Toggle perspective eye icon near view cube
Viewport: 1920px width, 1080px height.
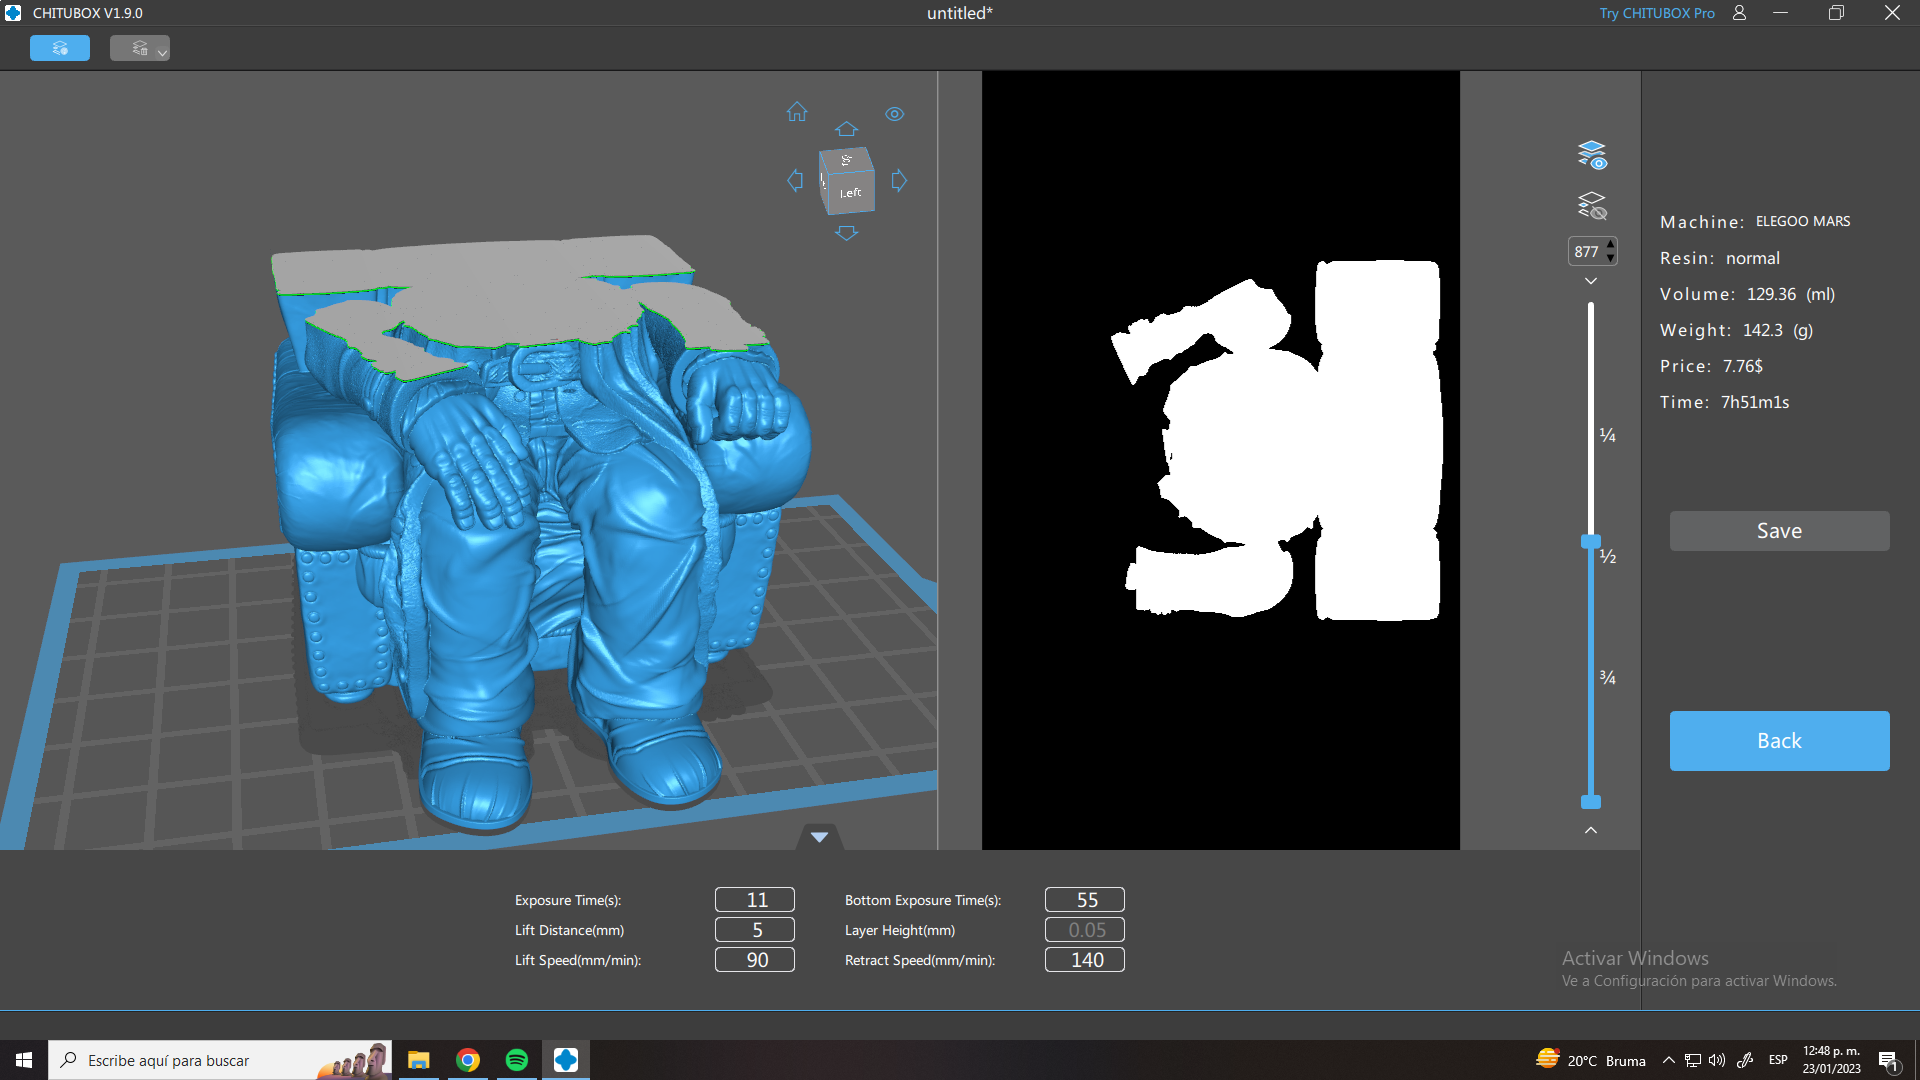point(894,114)
